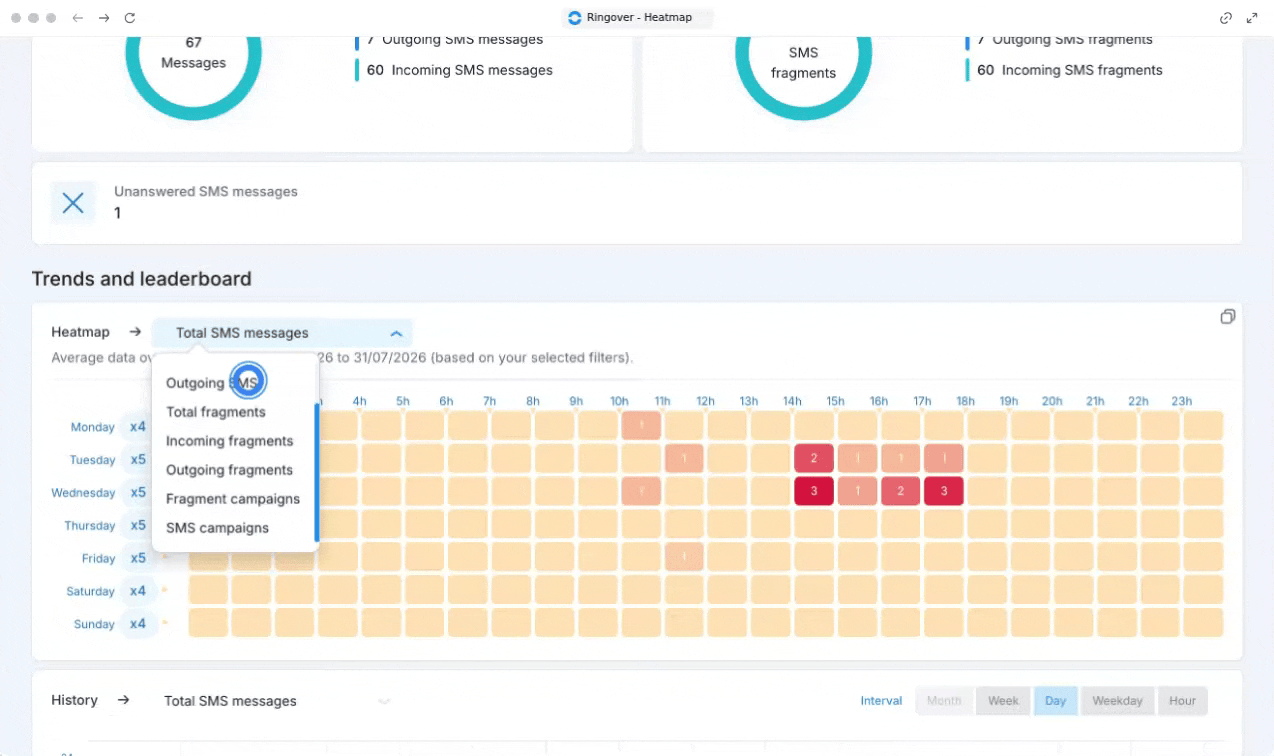Click the Ringover logo in the tab title
1274x756 pixels.
(574, 17)
